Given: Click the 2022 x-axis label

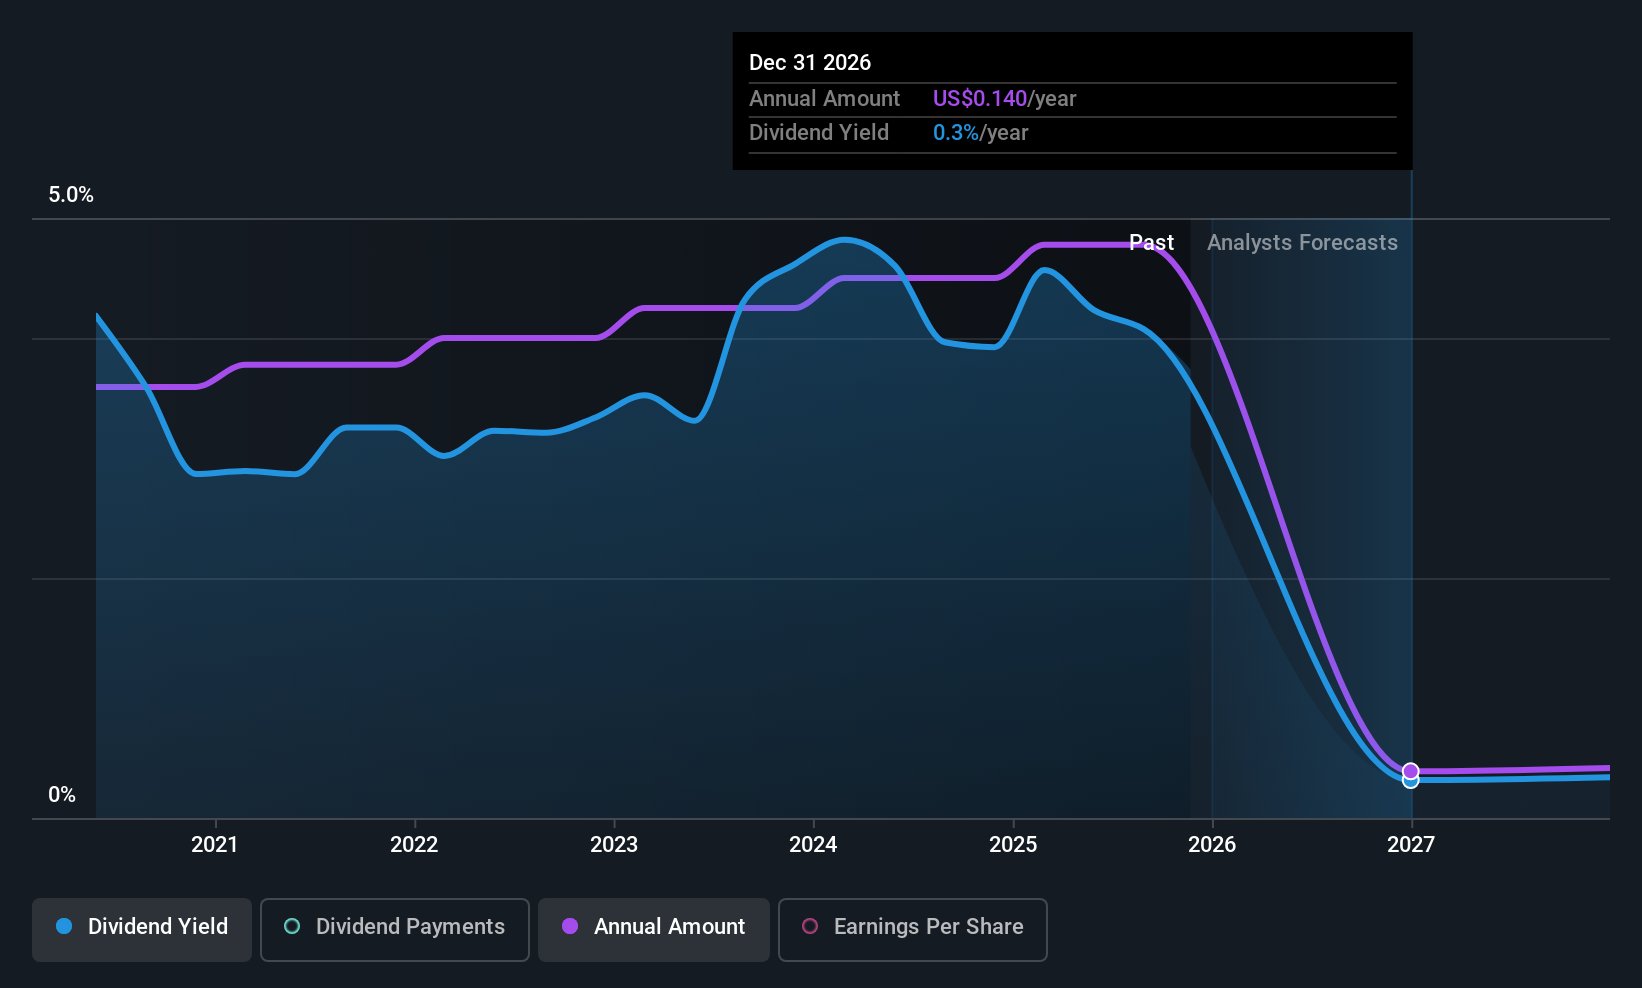Looking at the screenshot, I should tap(414, 844).
